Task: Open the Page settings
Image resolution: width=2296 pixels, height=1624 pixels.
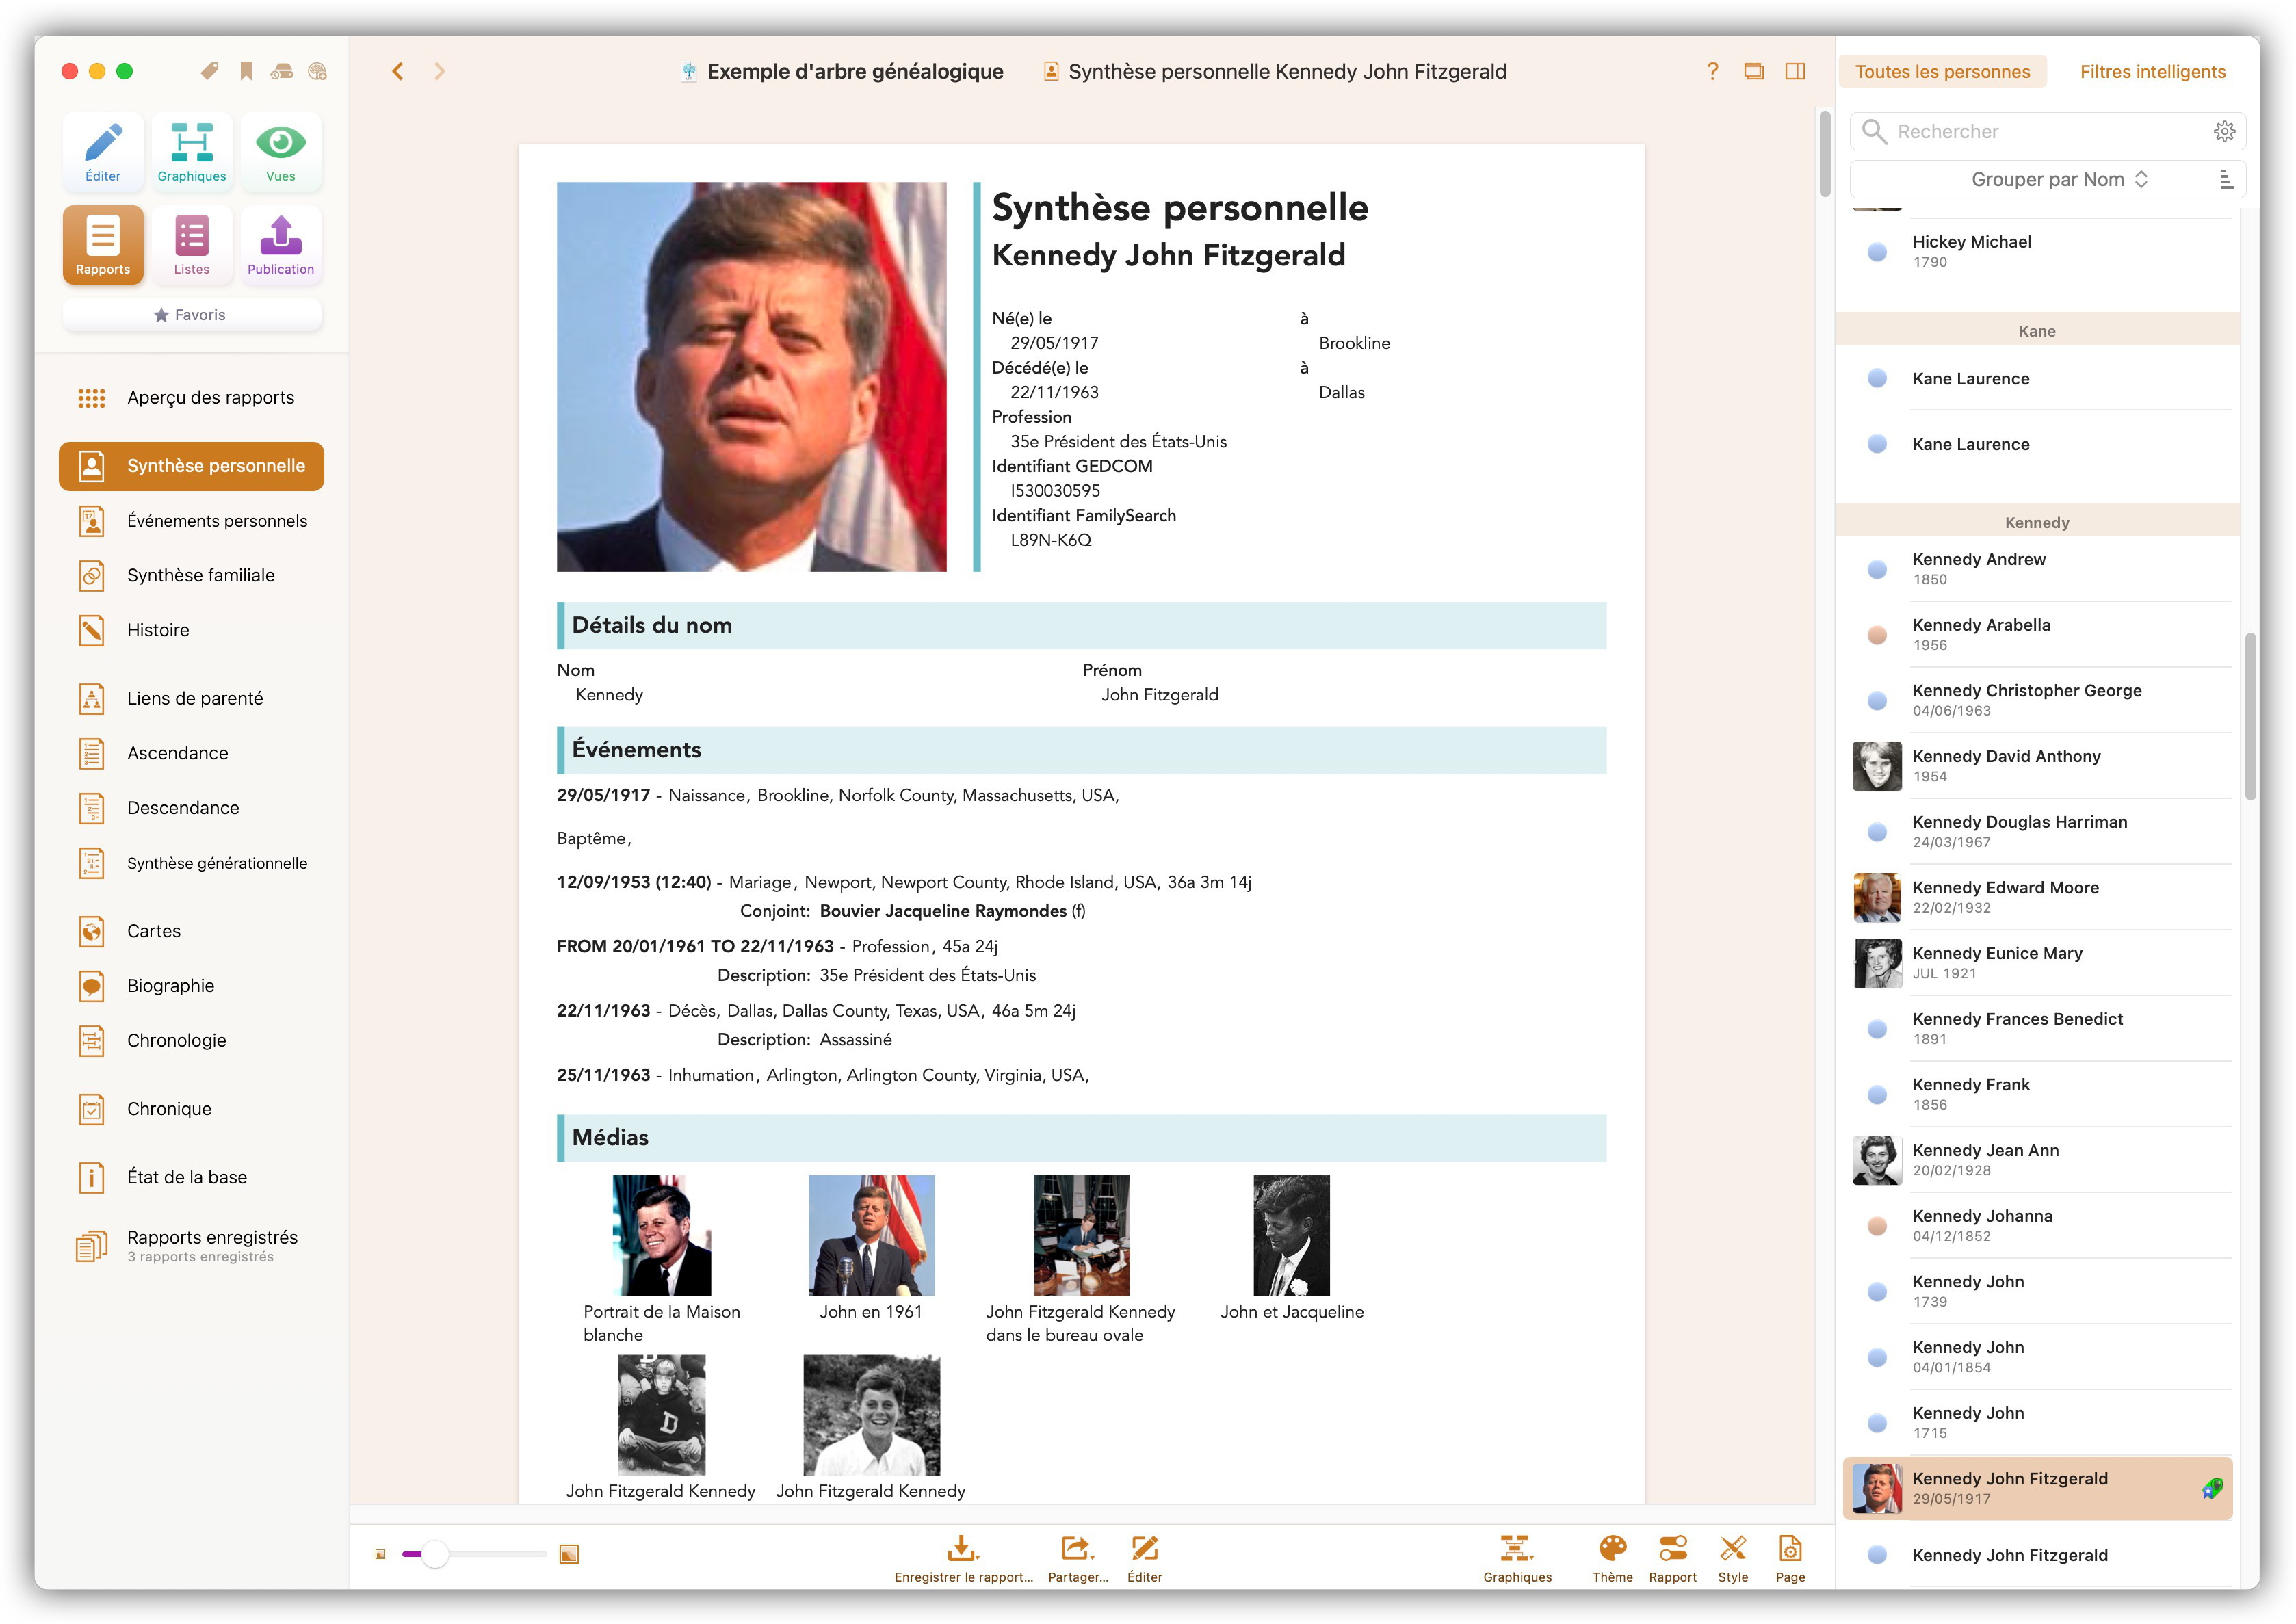Action: point(1790,1558)
